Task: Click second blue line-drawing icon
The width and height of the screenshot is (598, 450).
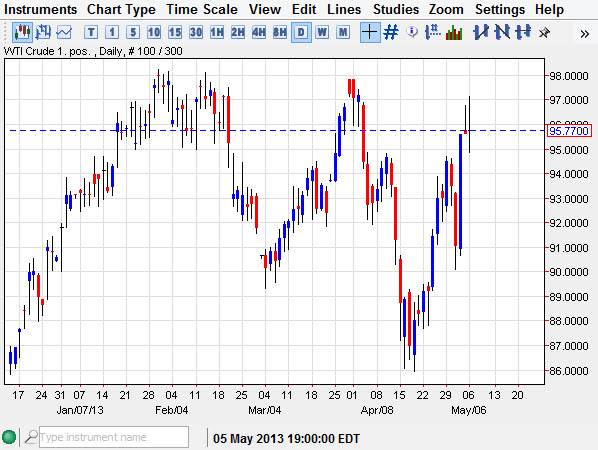Action: (x=502, y=32)
